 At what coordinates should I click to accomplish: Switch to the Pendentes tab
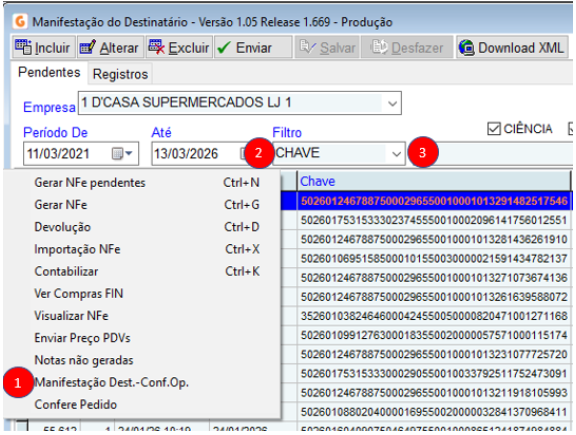tap(49, 72)
